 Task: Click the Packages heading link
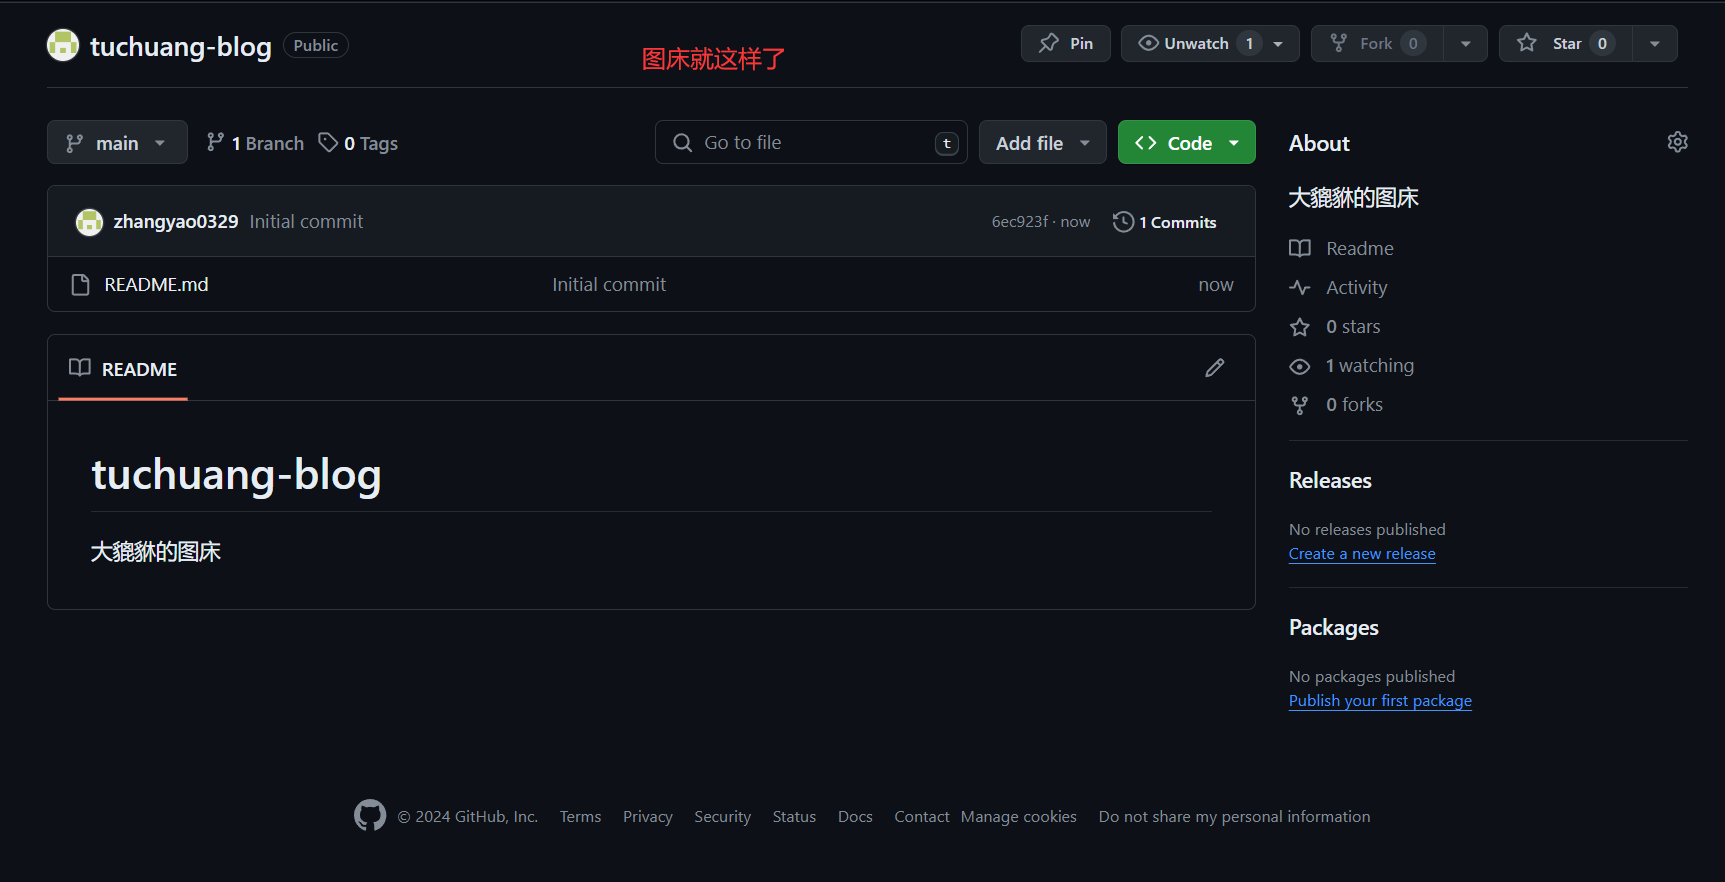1333,627
